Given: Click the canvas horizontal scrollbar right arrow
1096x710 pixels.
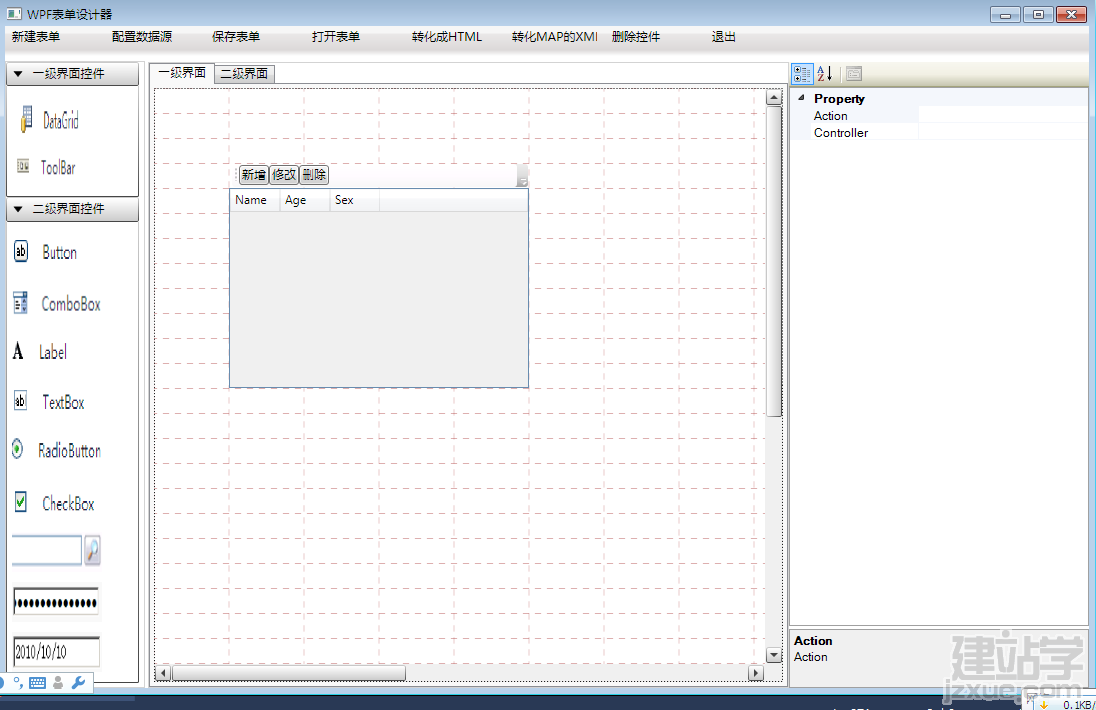Looking at the screenshot, I should pyautogui.click(x=755, y=673).
